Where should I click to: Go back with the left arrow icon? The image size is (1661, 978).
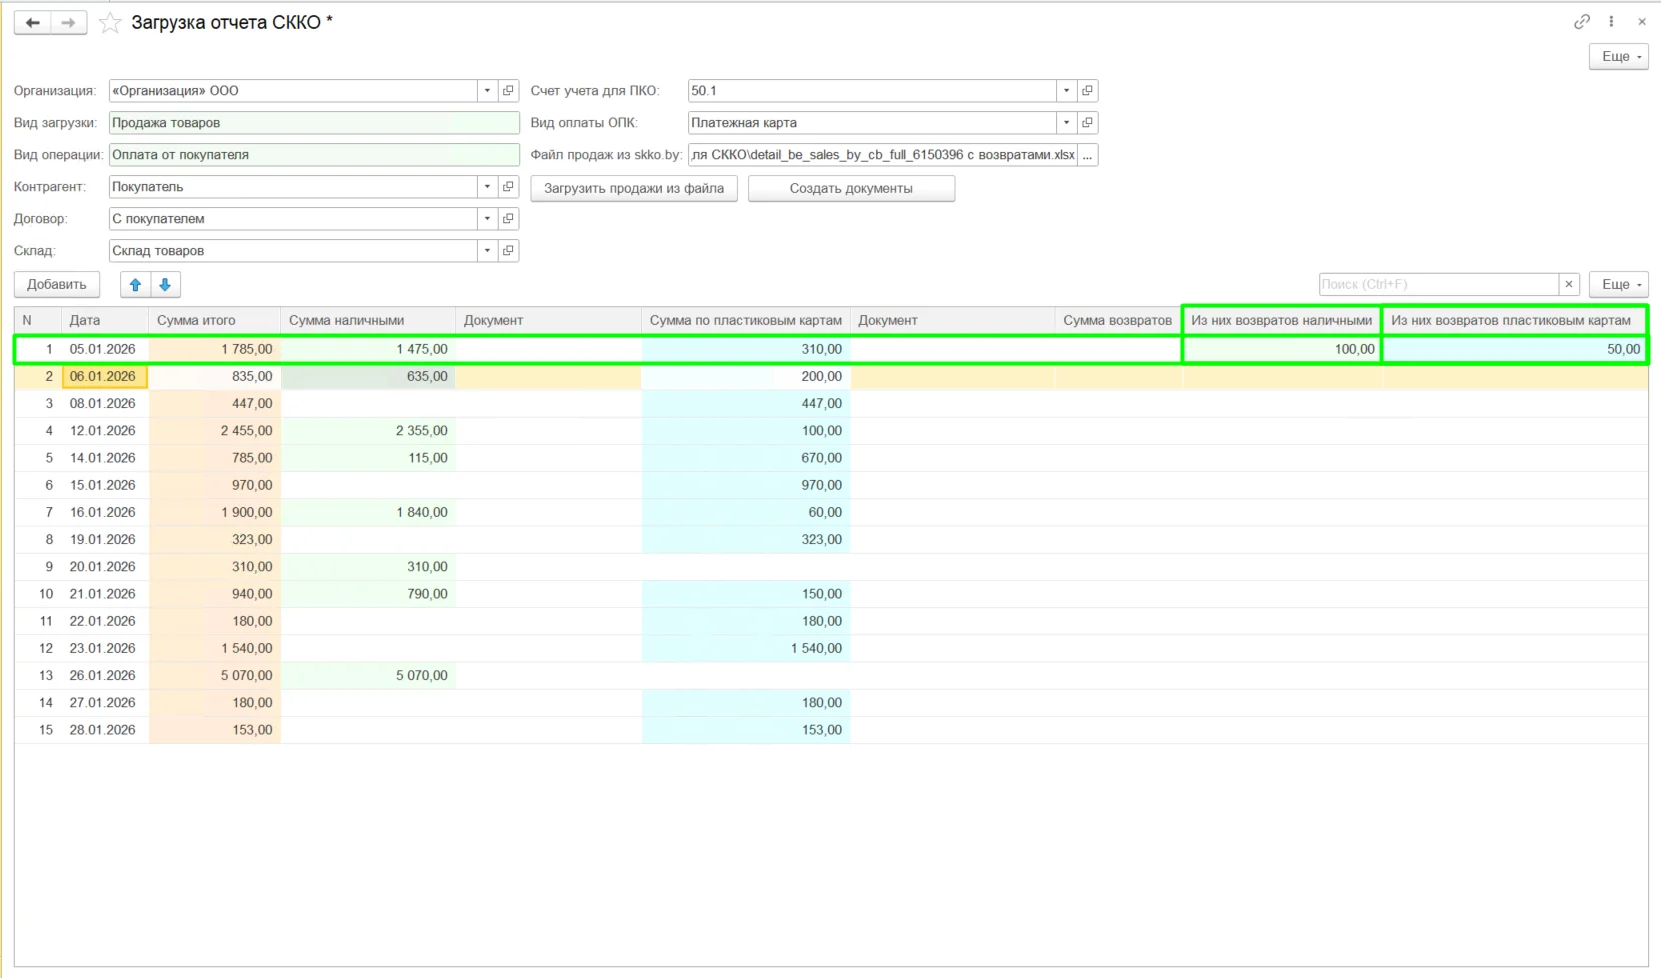[32, 22]
